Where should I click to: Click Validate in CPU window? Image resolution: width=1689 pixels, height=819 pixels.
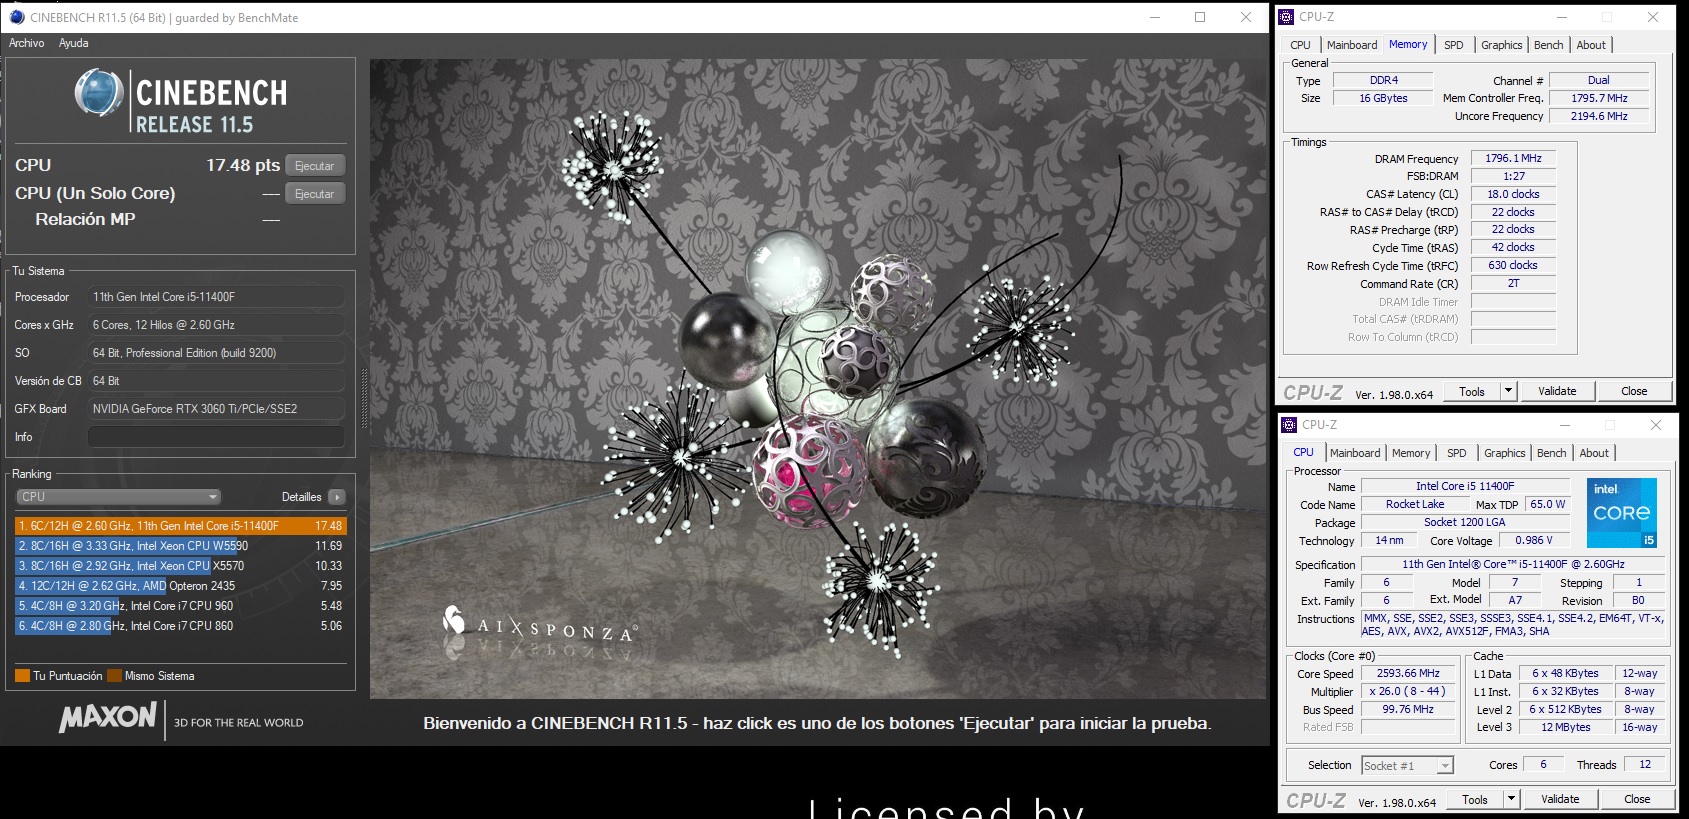pos(1560,799)
